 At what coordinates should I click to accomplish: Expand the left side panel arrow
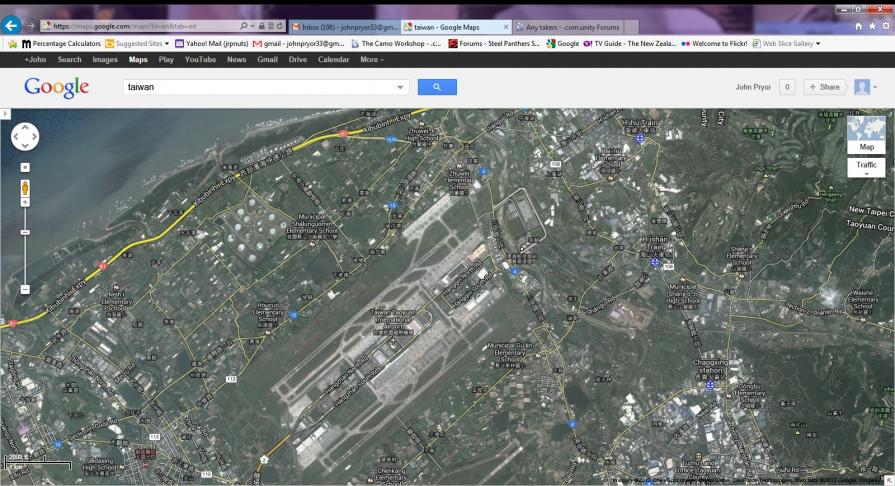(x=5, y=115)
